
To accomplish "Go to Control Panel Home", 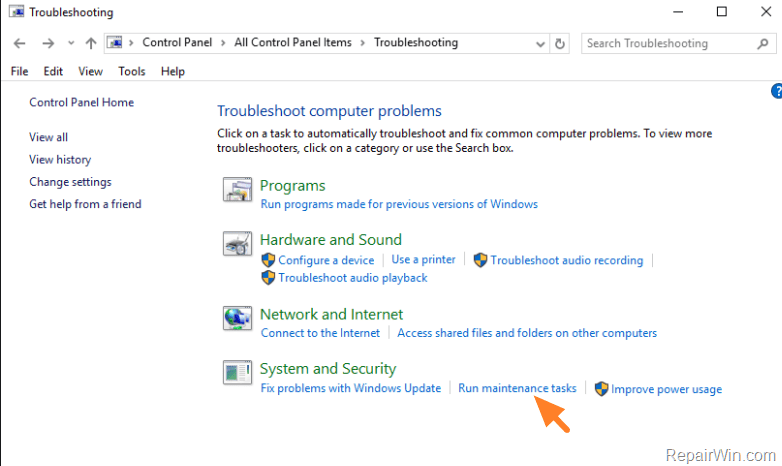I will 81,102.
